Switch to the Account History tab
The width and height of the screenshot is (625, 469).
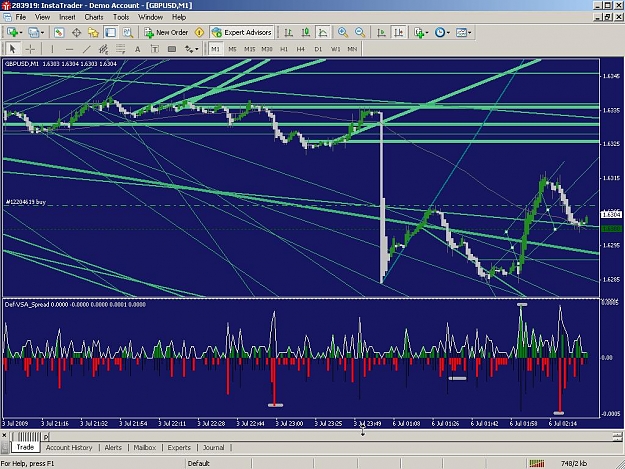pos(69,447)
